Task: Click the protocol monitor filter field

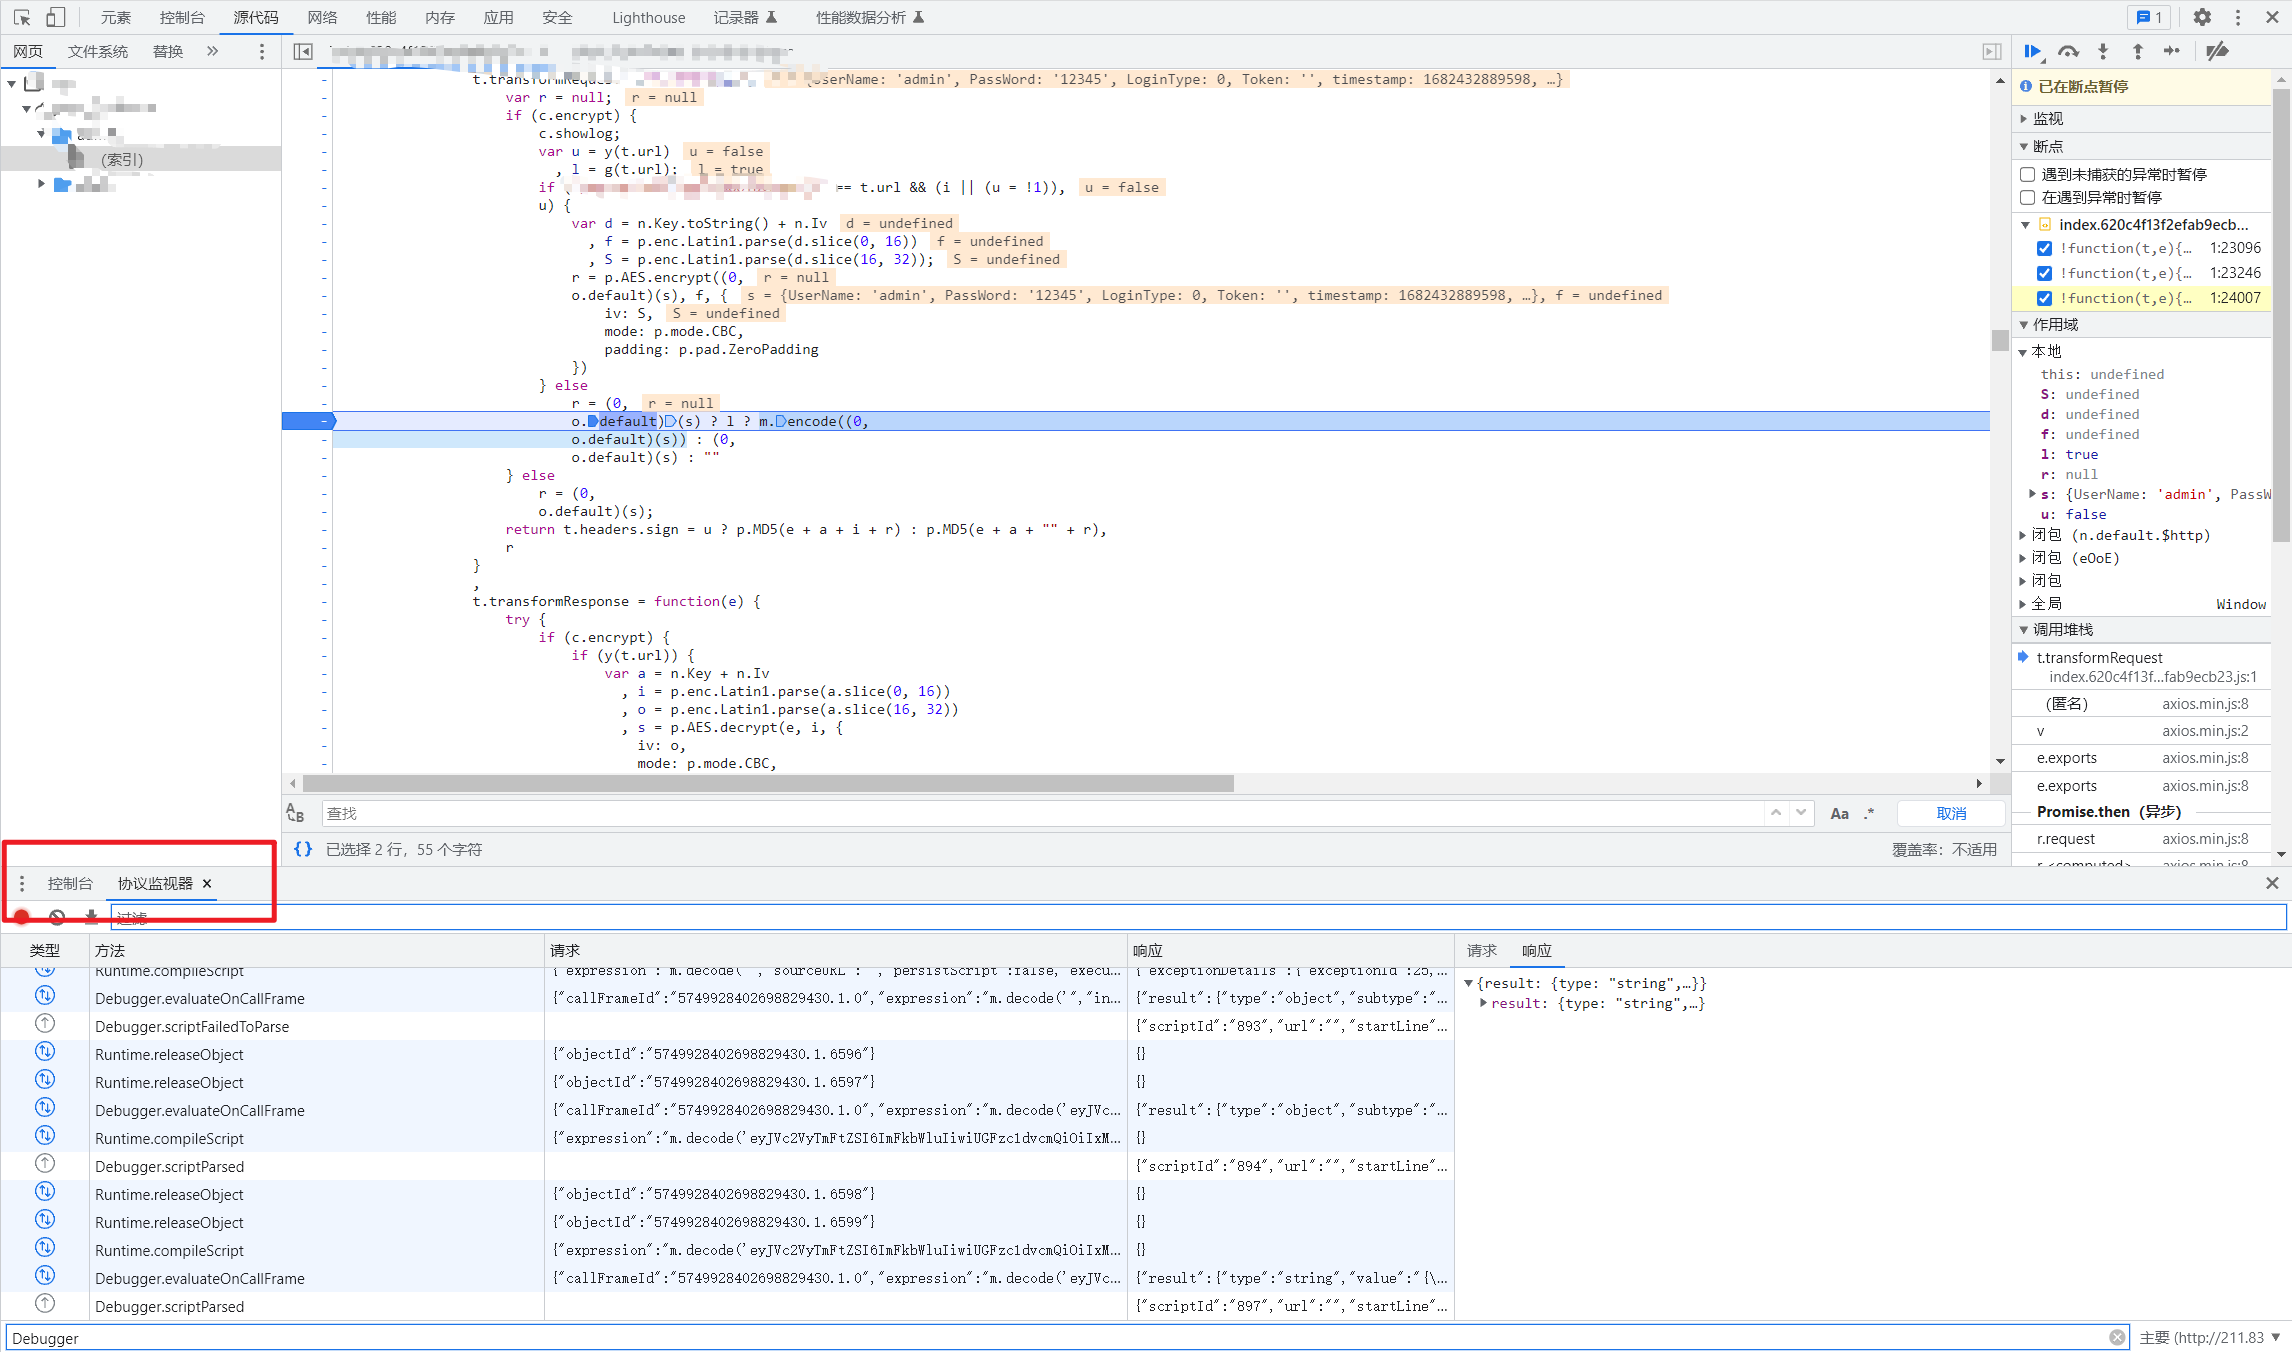Action: coord(1198,917)
